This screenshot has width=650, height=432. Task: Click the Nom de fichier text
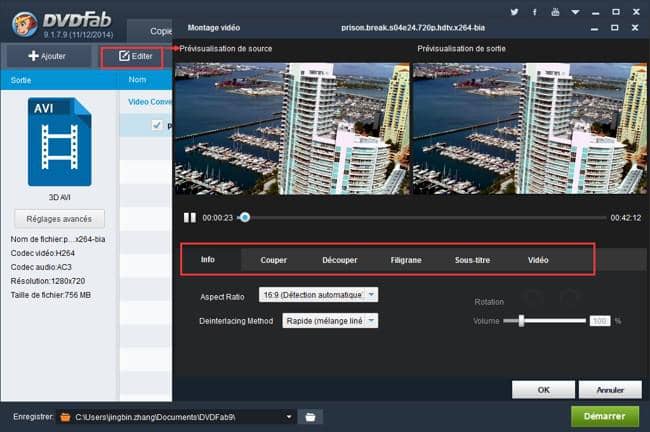(x=58, y=239)
